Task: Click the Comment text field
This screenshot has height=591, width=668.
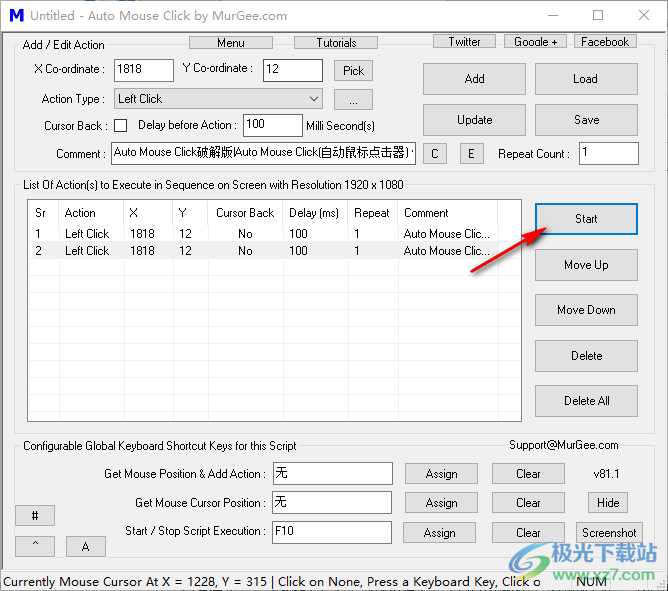Action: [263, 153]
